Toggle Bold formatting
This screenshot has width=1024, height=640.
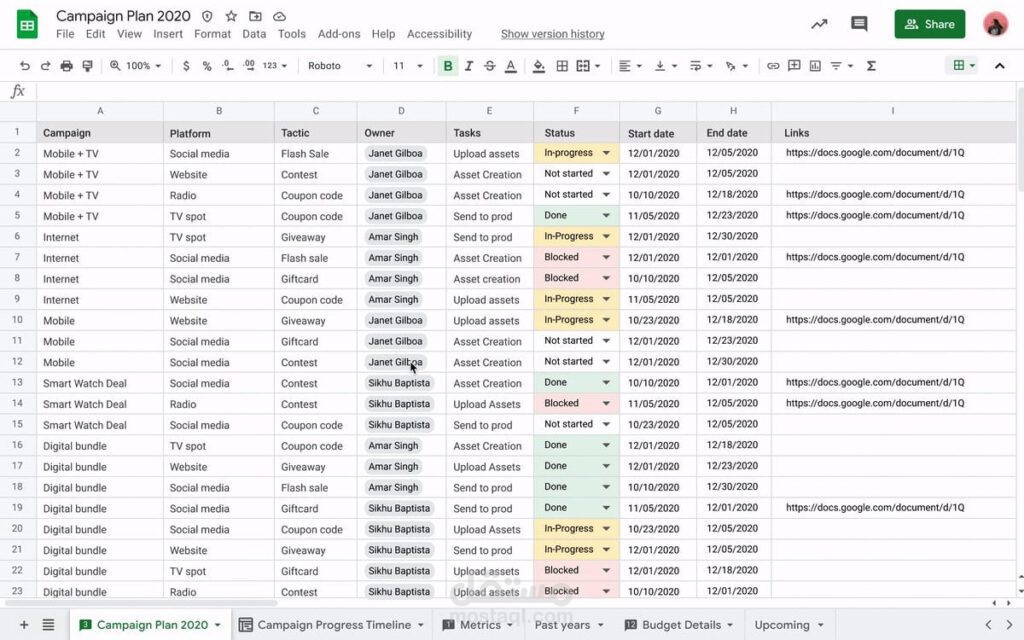click(x=447, y=66)
